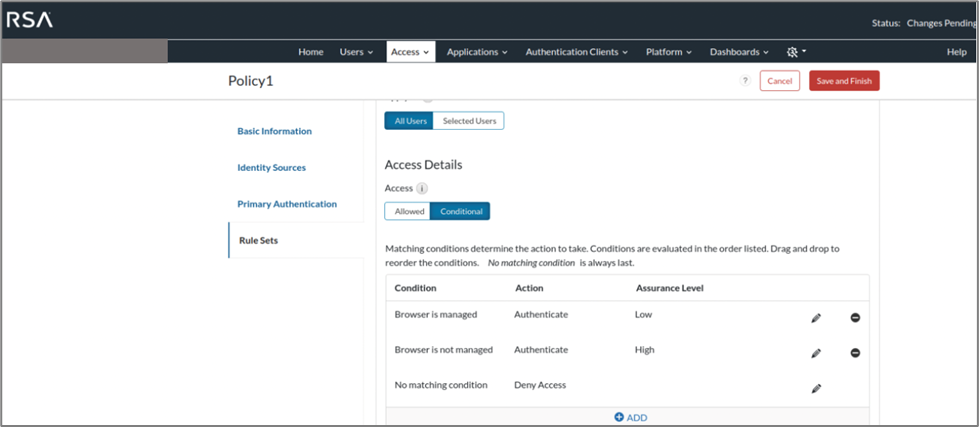
Task: Expand the Users menu
Action: (356, 52)
